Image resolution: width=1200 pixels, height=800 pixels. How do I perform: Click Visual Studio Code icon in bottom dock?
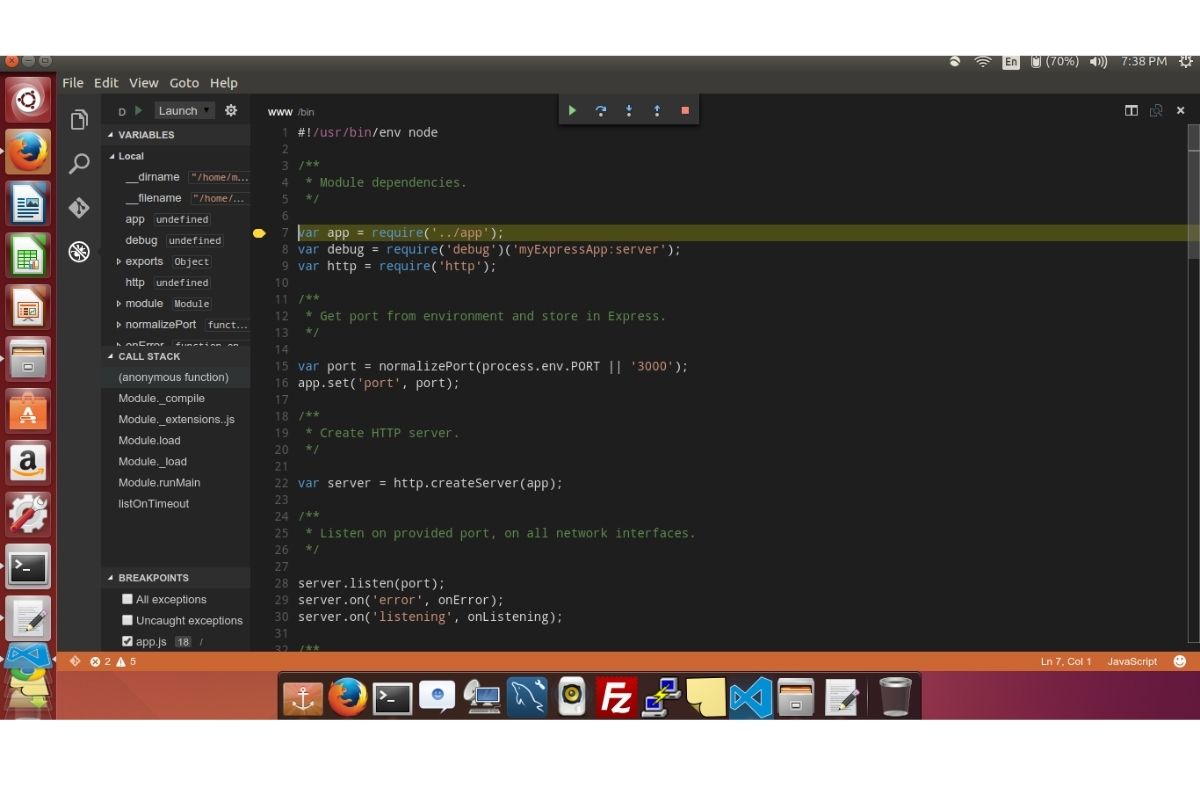[750, 697]
